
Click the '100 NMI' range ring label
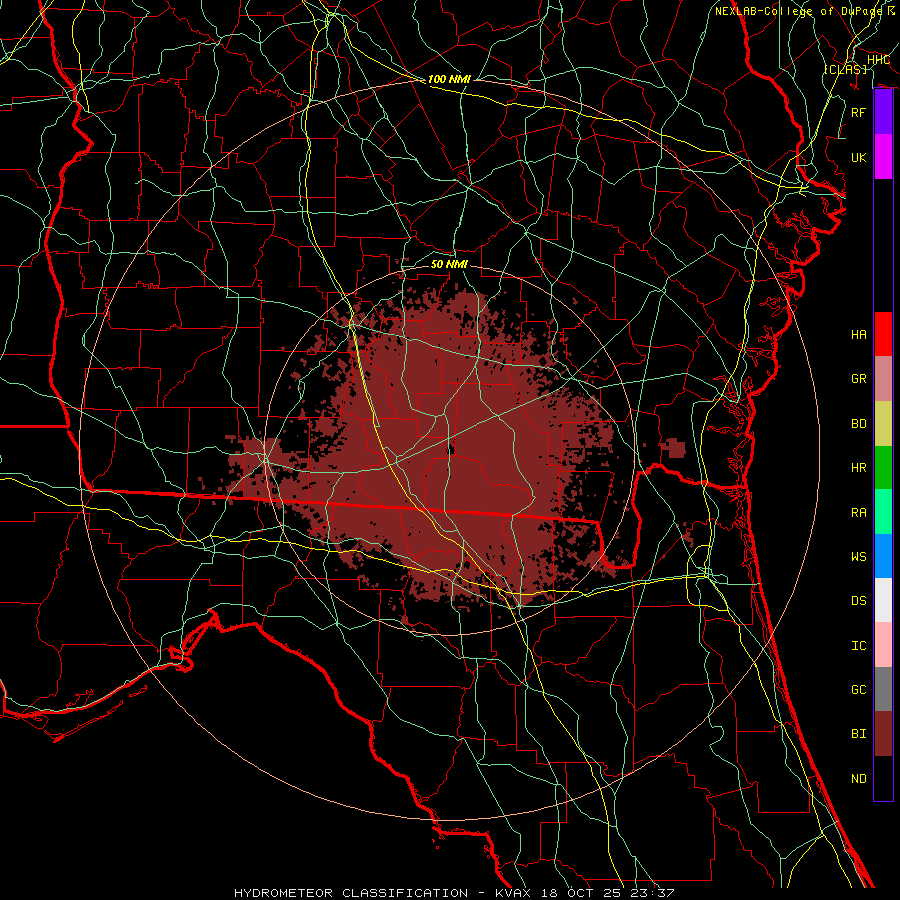tap(449, 79)
